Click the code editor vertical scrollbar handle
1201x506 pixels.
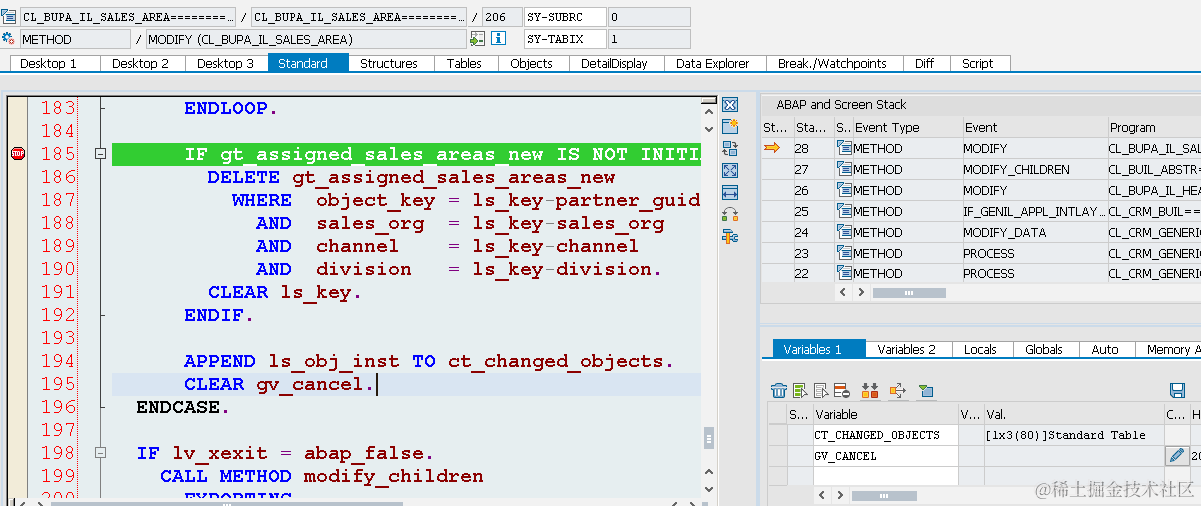click(709, 438)
